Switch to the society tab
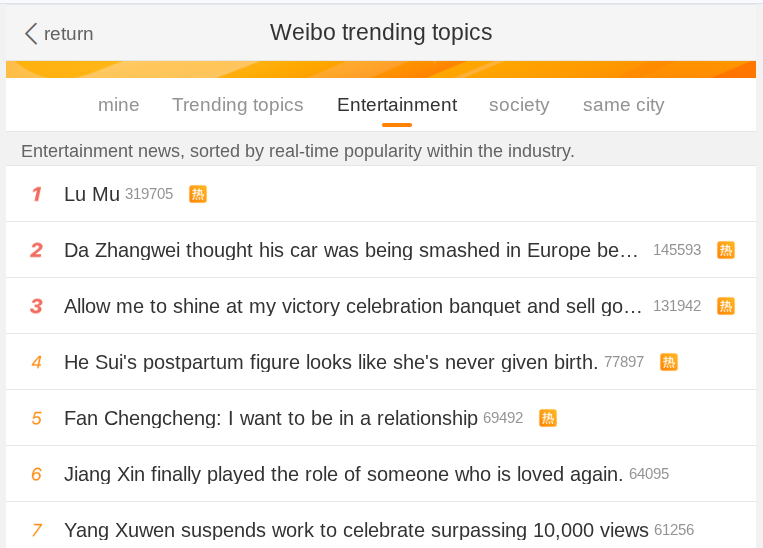Viewport: 763px width, 548px height. click(519, 105)
